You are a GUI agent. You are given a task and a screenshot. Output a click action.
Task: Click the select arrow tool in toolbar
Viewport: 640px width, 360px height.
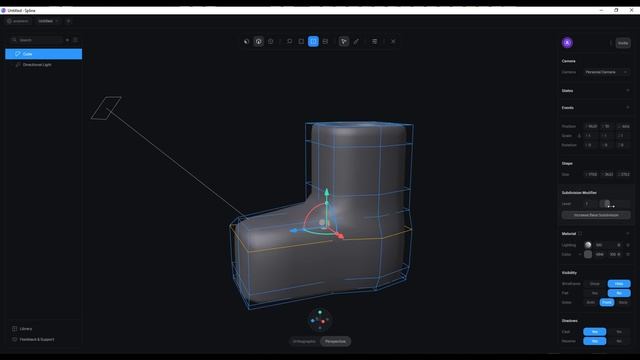(x=344, y=41)
